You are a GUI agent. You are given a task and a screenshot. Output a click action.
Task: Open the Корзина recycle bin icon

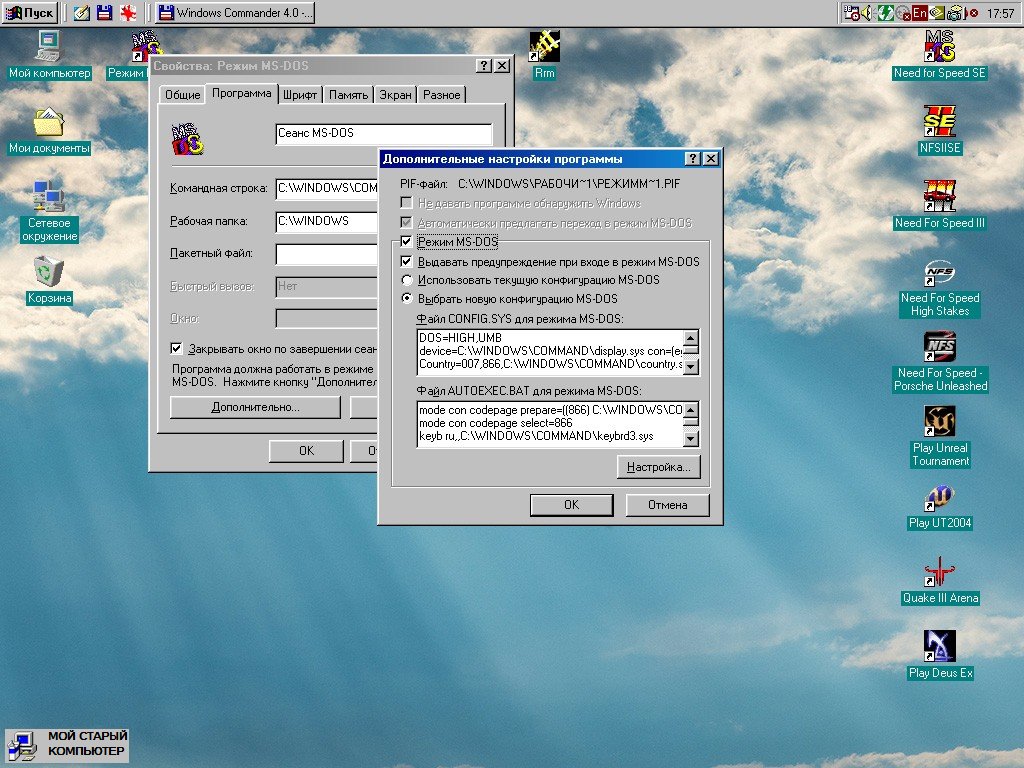pyautogui.click(x=49, y=273)
